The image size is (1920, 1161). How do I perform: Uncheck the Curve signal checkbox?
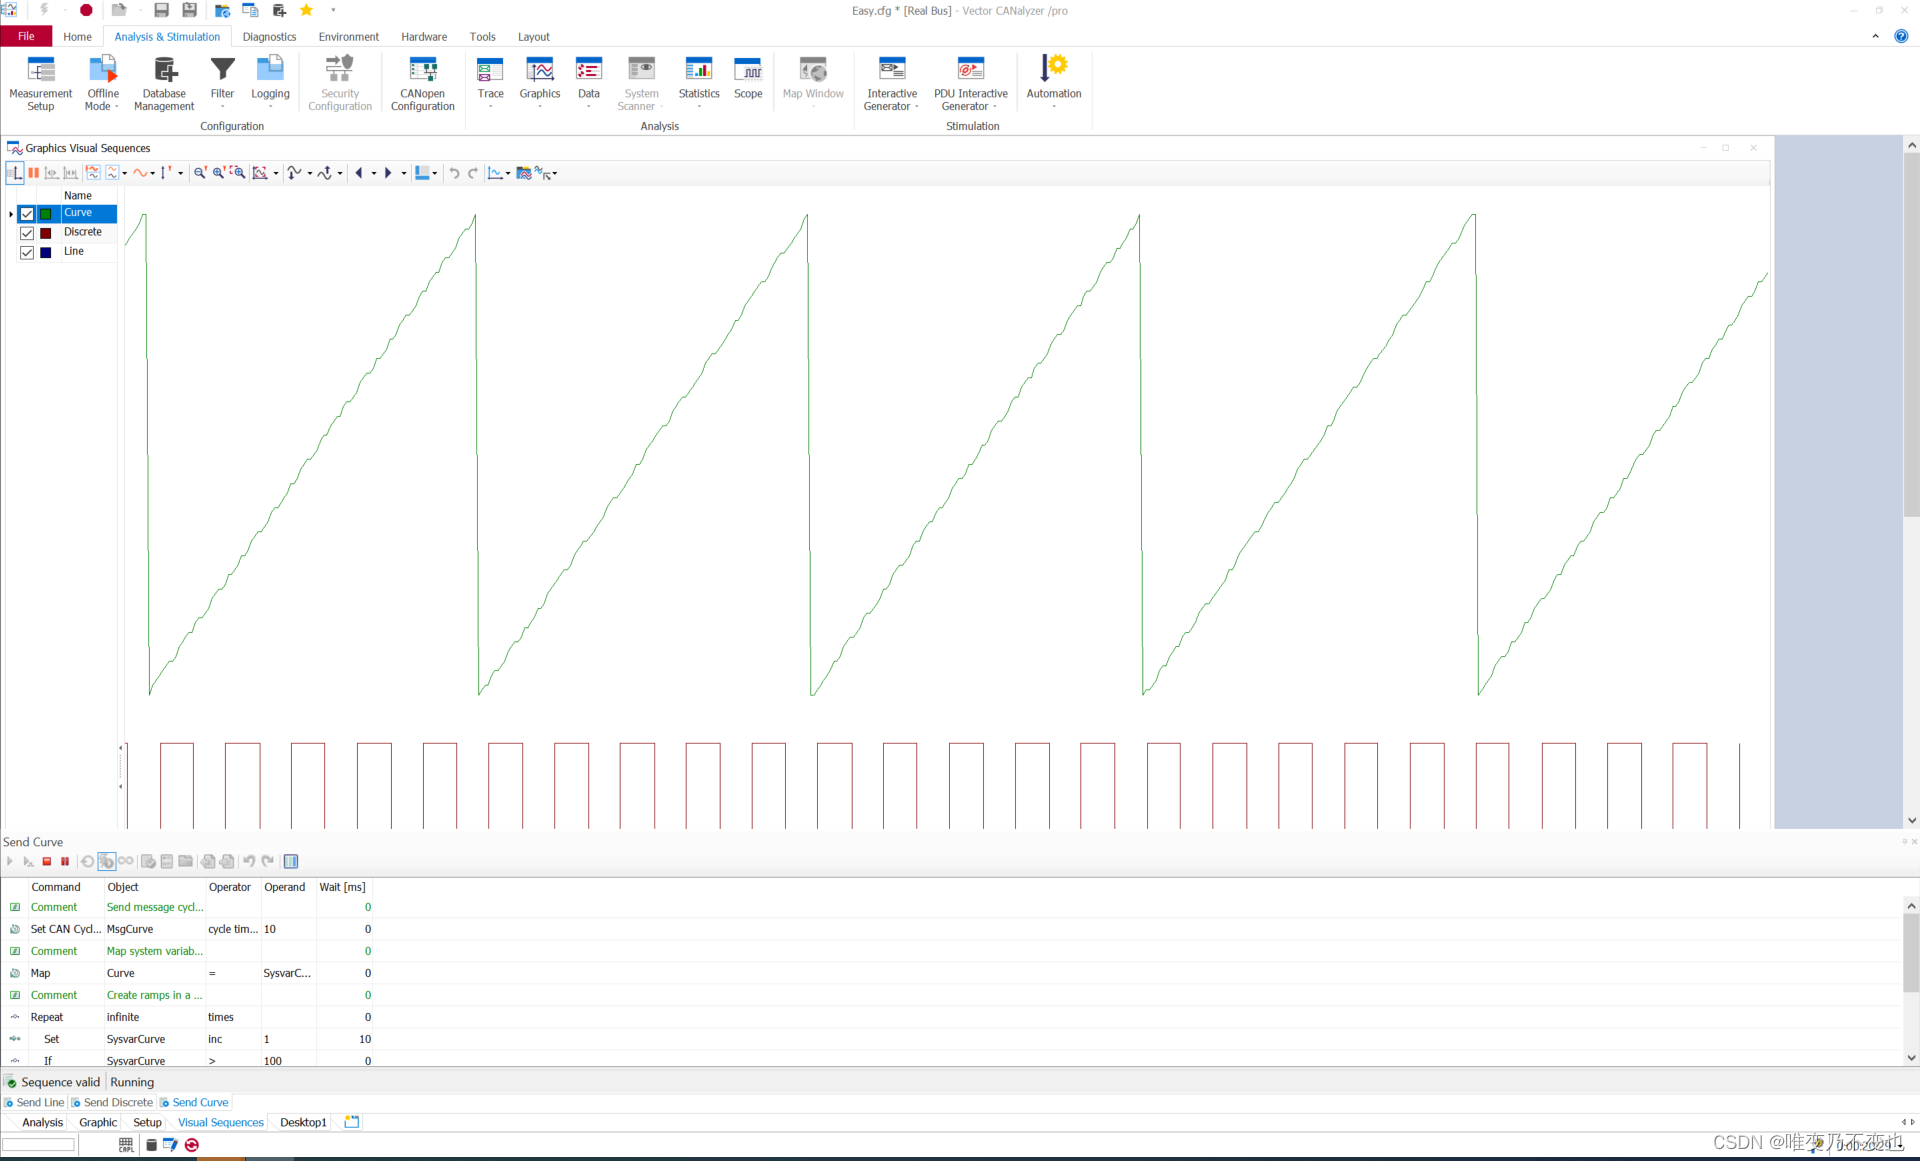(27, 213)
